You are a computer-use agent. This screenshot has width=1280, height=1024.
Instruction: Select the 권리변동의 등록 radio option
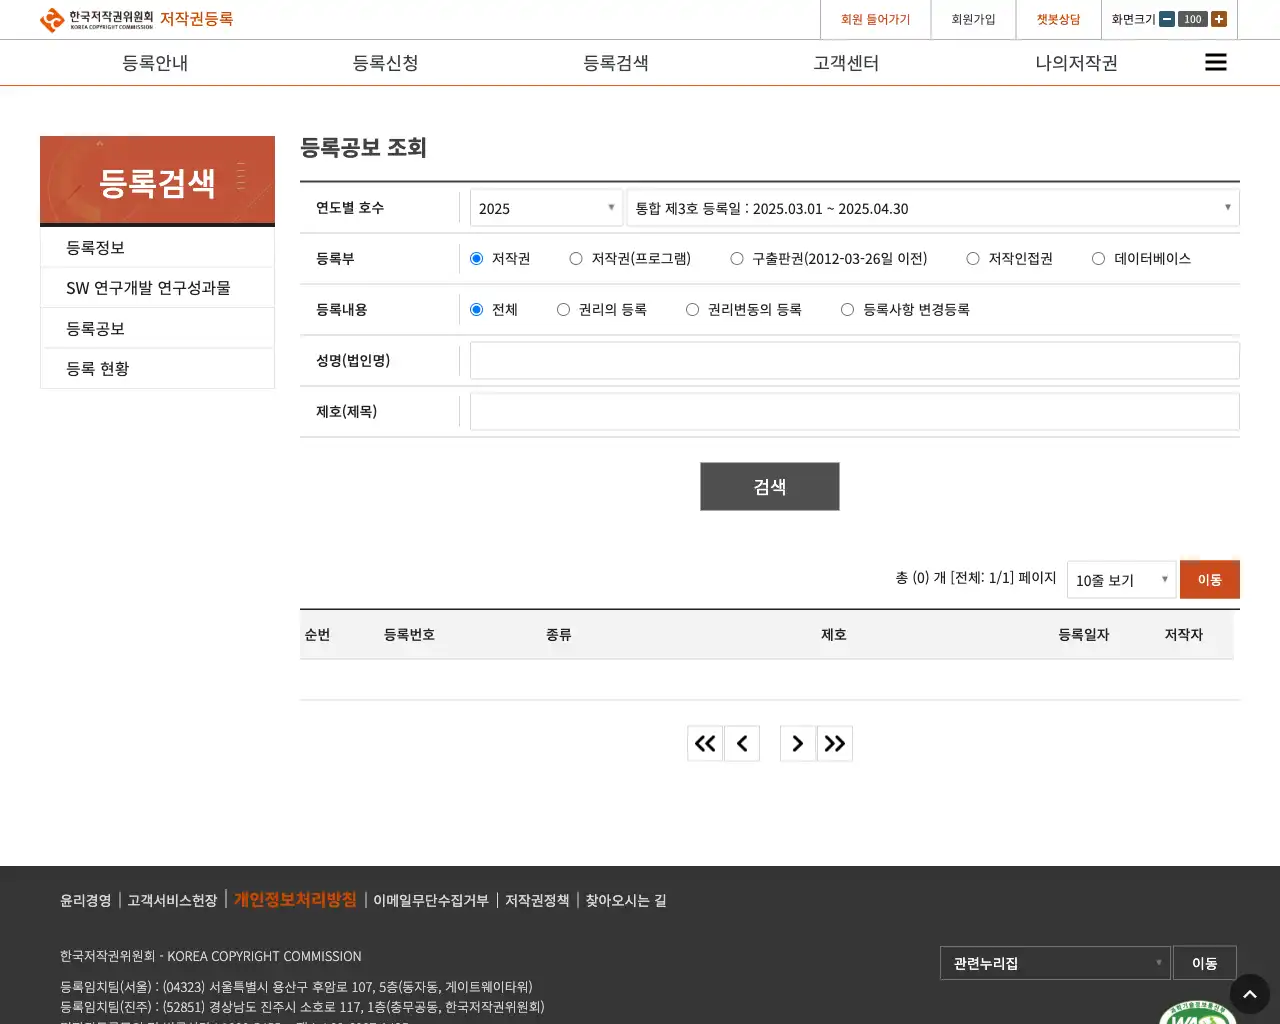coord(693,310)
